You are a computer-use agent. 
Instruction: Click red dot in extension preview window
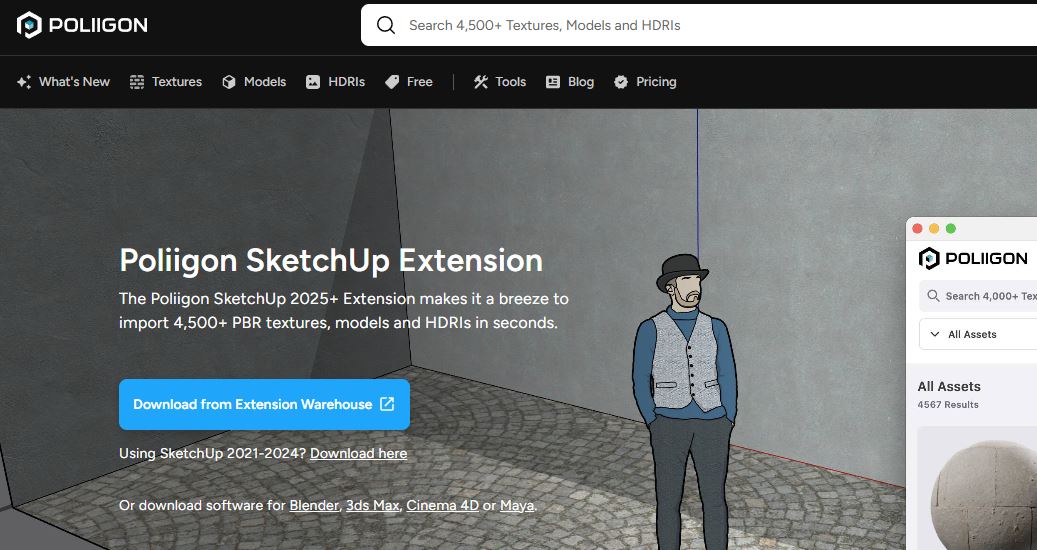coord(917,229)
